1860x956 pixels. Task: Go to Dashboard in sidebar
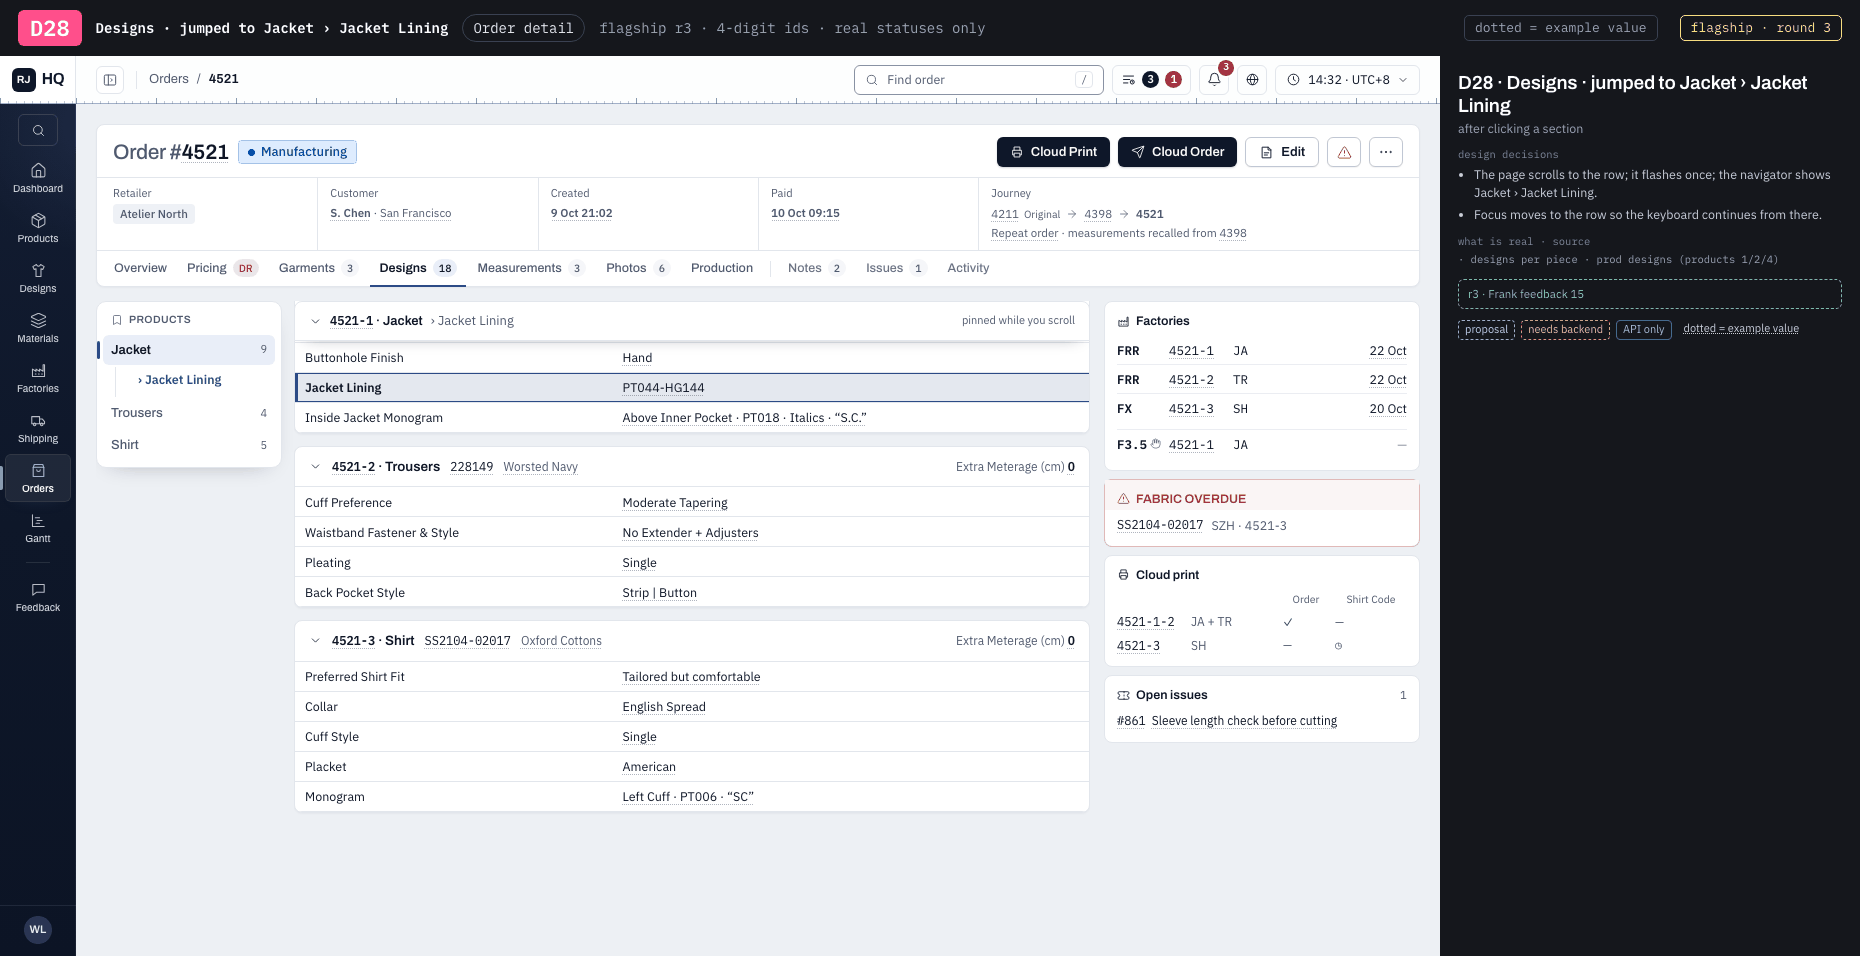click(38, 178)
